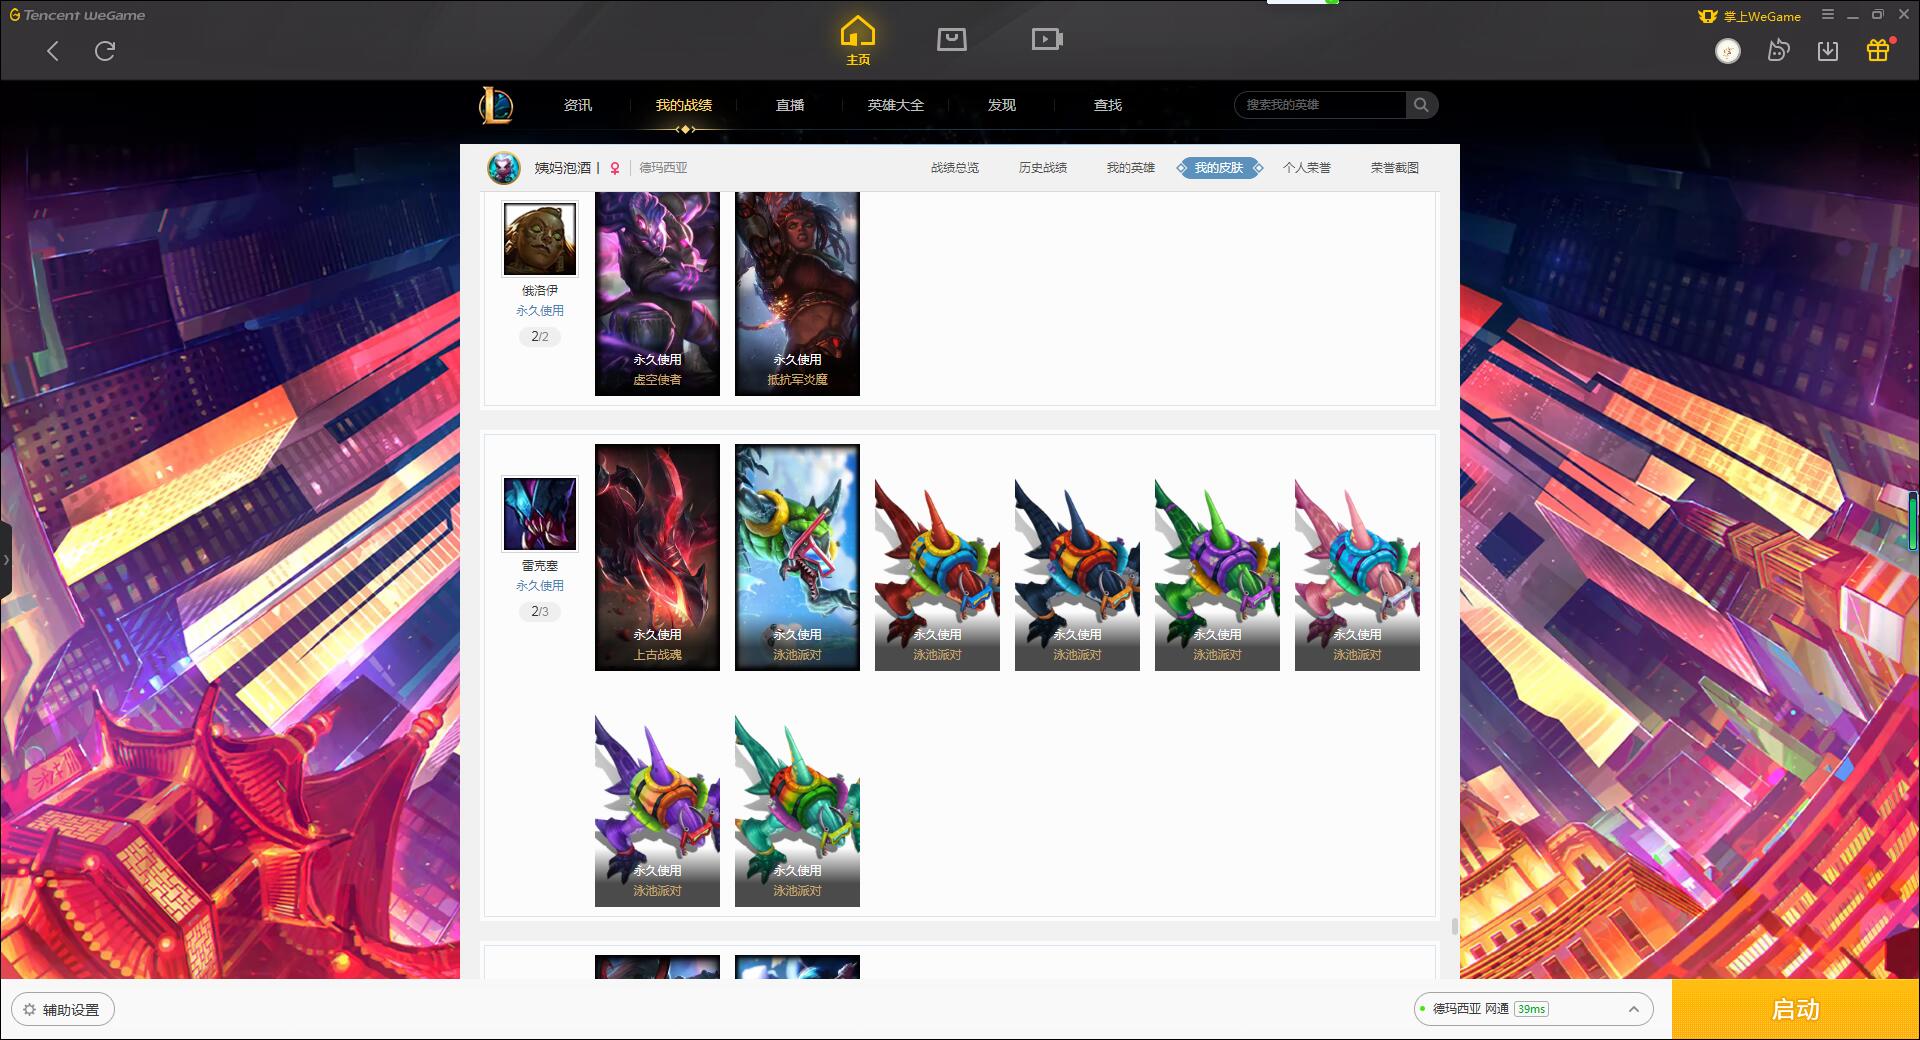Switch to the 荣誉截图 tab
Image resolution: width=1920 pixels, height=1040 pixels.
click(x=1395, y=168)
